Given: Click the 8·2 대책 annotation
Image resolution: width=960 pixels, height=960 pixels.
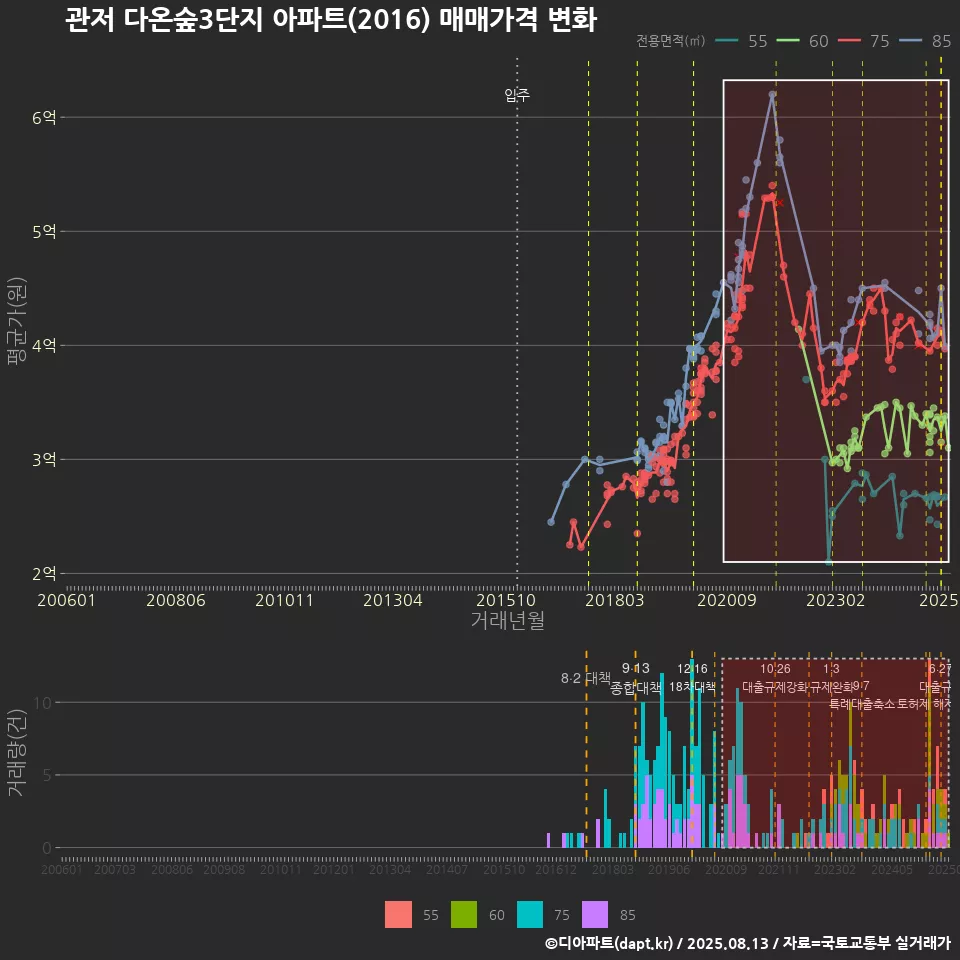Looking at the screenshot, I should pos(586,678).
